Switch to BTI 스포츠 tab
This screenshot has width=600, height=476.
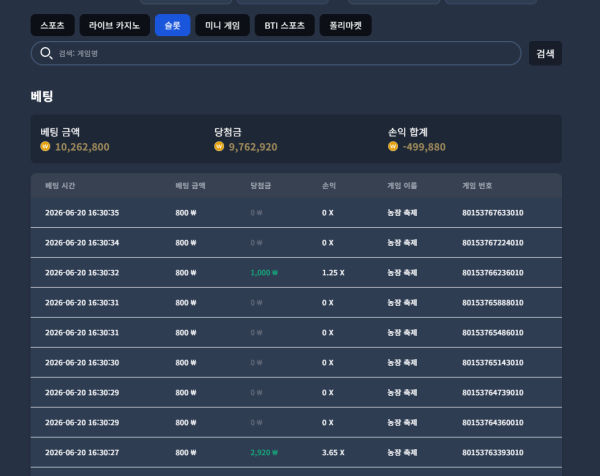284,25
